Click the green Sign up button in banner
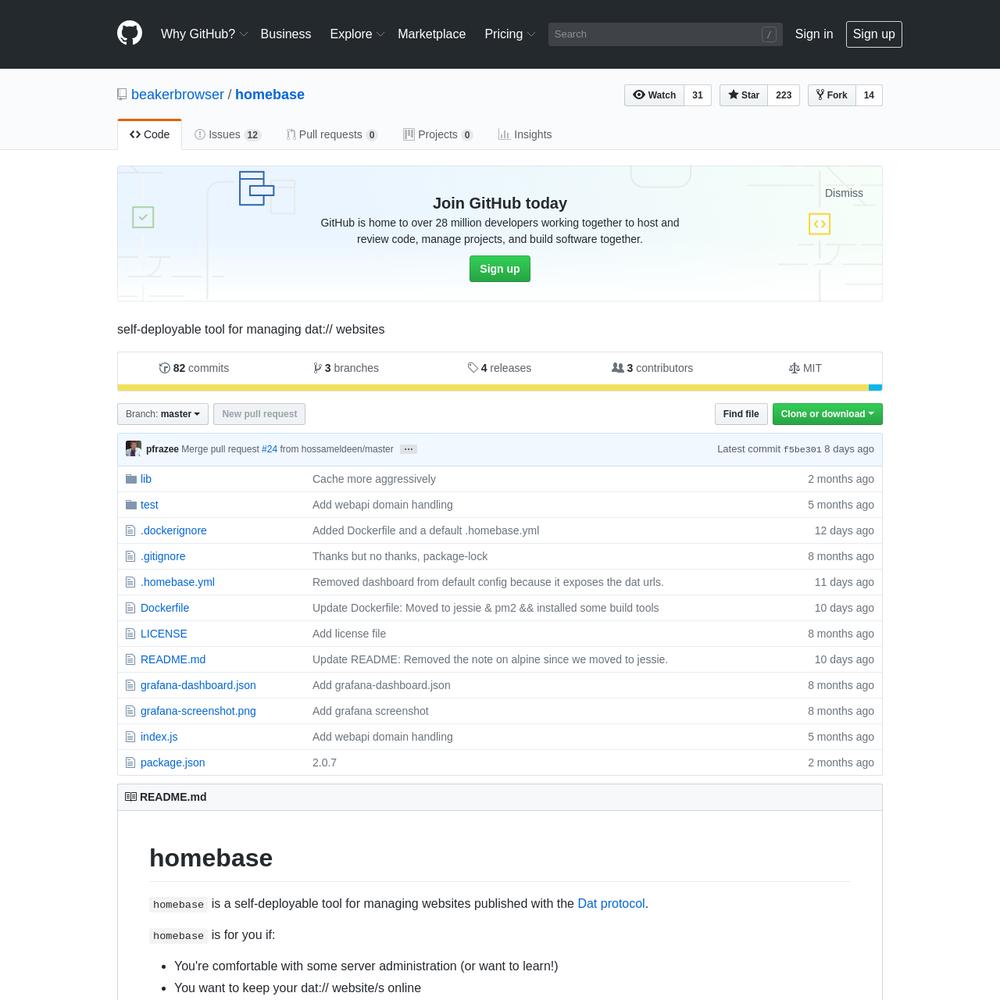The width and height of the screenshot is (1000, 1000). click(x=499, y=268)
